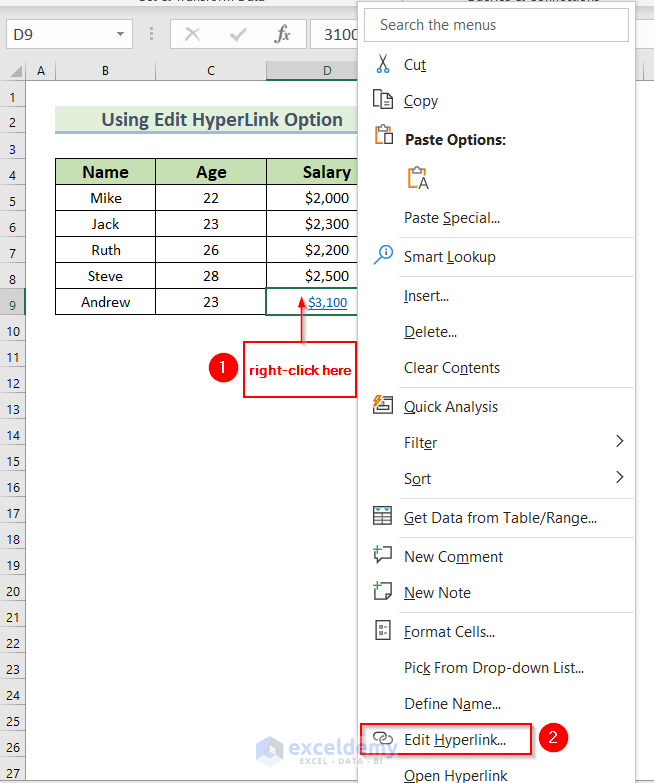Select Get Data from Table/Range...
Screen dimensions: 654x783
(497, 517)
